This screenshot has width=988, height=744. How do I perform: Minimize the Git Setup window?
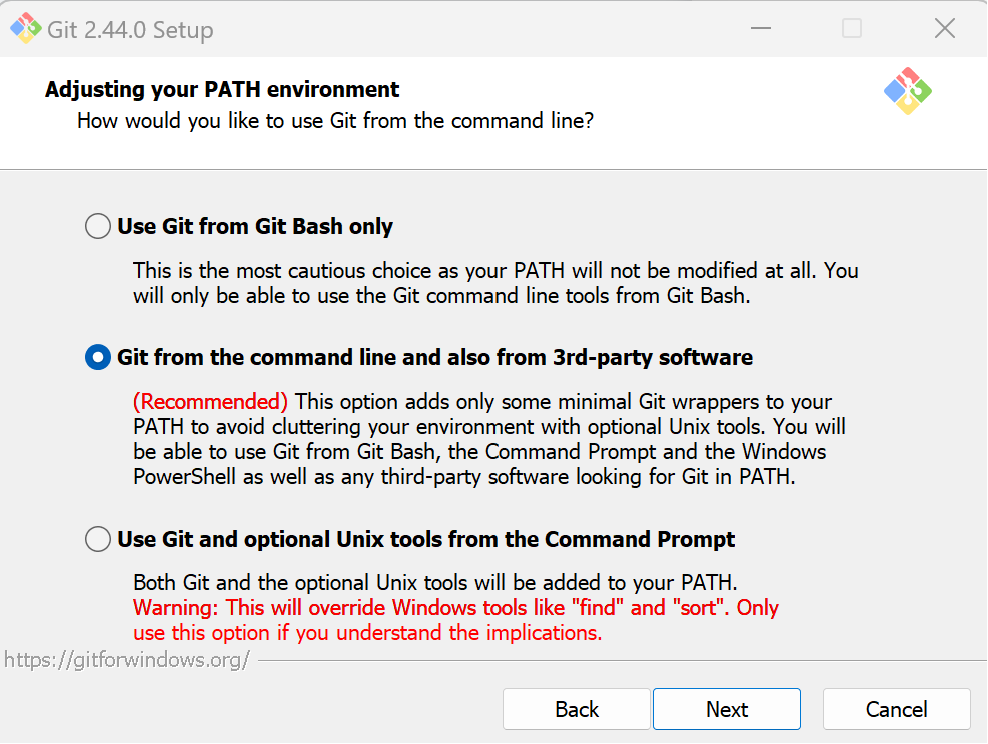pyautogui.click(x=761, y=28)
